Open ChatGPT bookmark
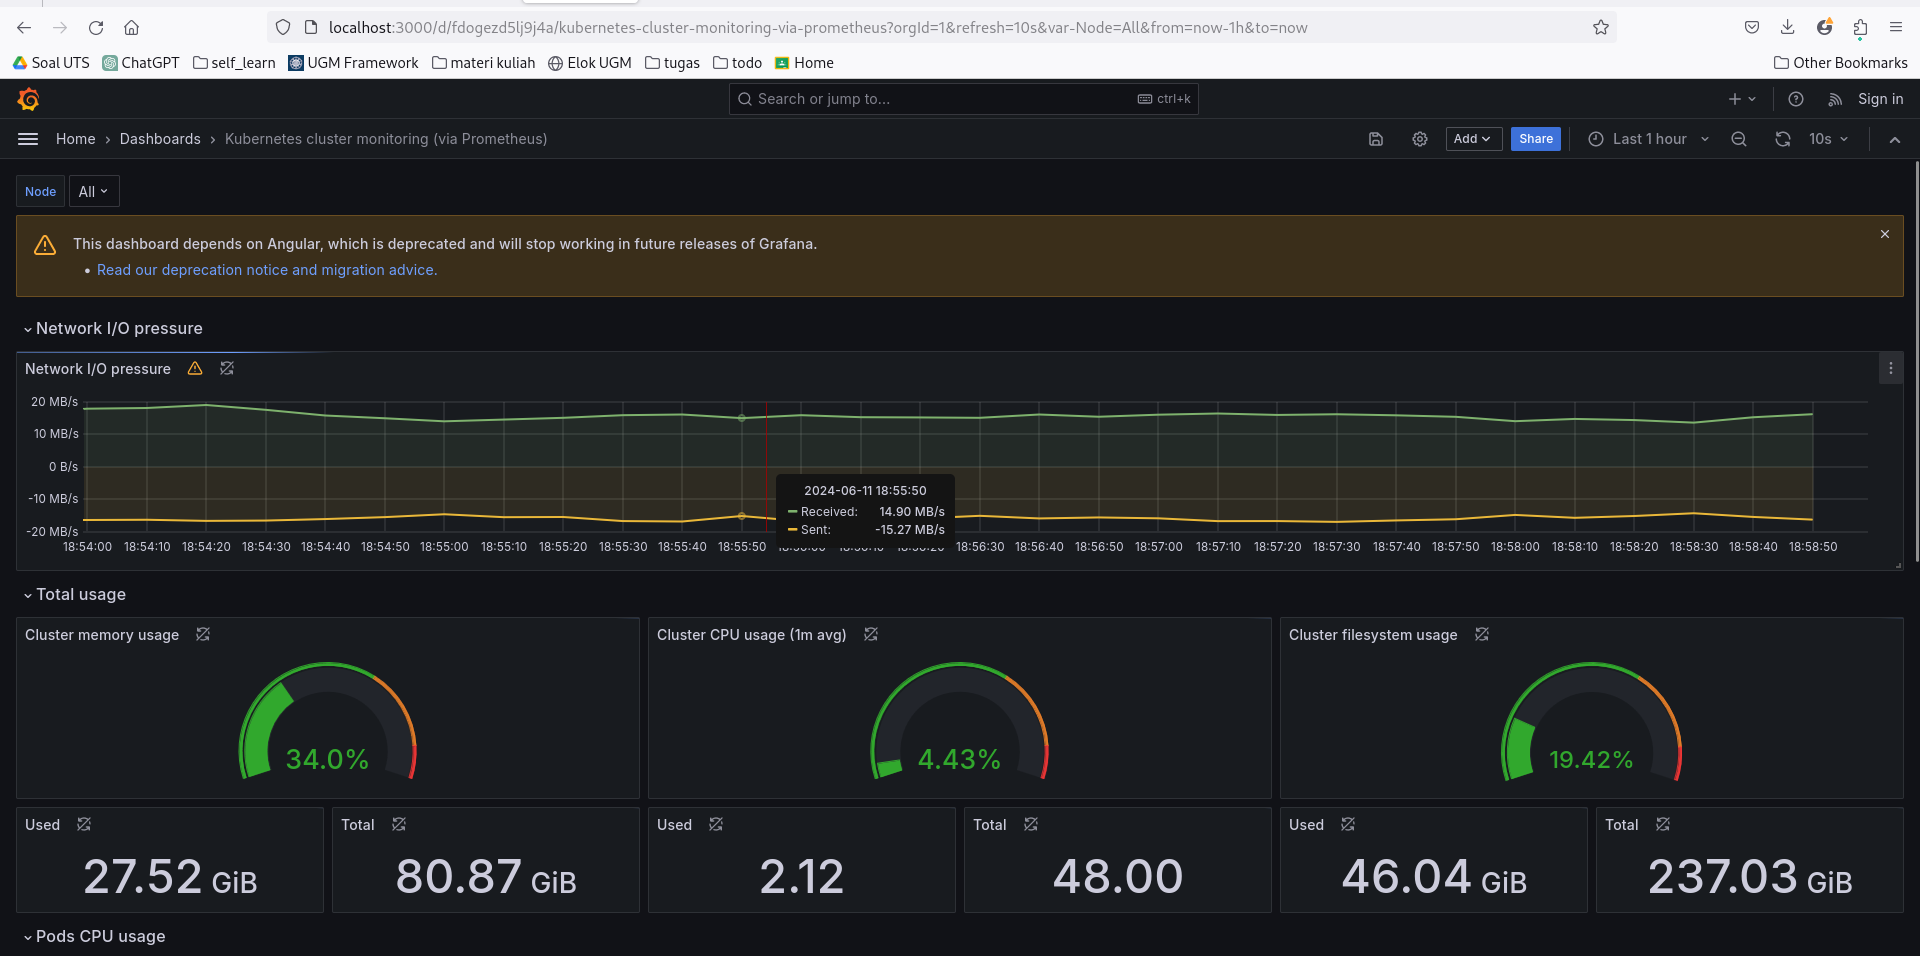 (141, 63)
